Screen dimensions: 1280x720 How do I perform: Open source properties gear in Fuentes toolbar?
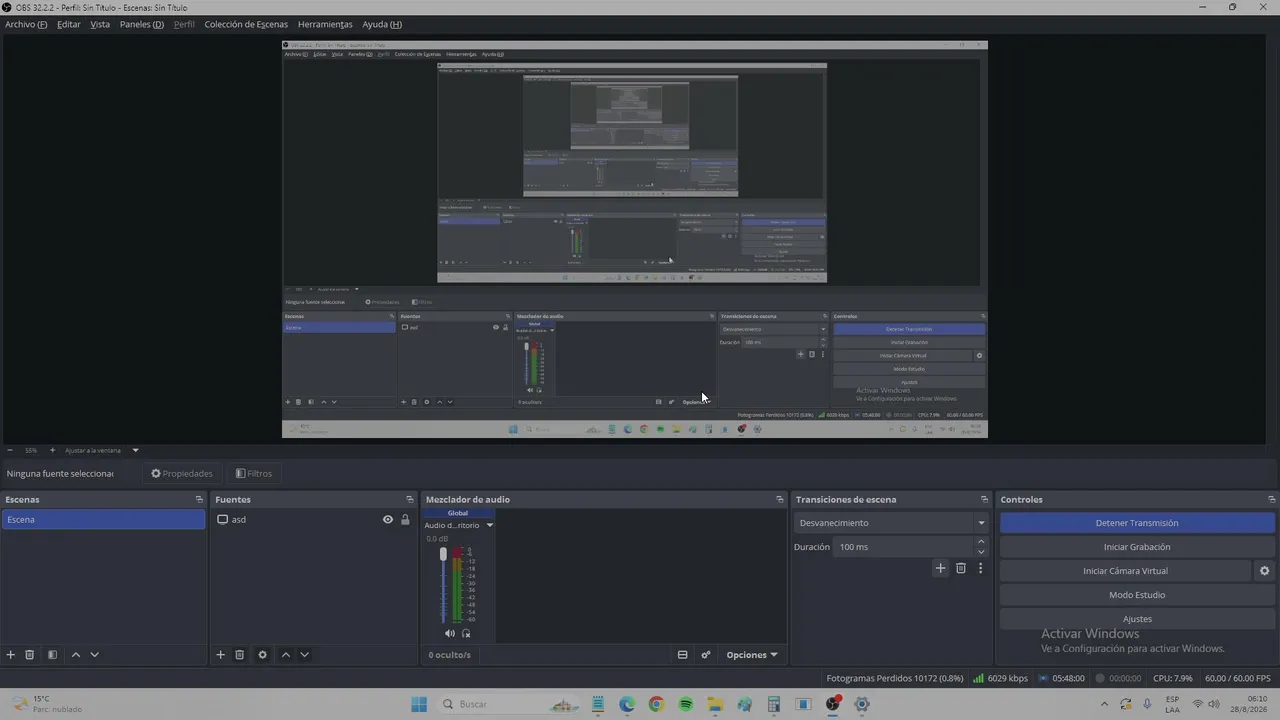pyautogui.click(x=263, y=655)
